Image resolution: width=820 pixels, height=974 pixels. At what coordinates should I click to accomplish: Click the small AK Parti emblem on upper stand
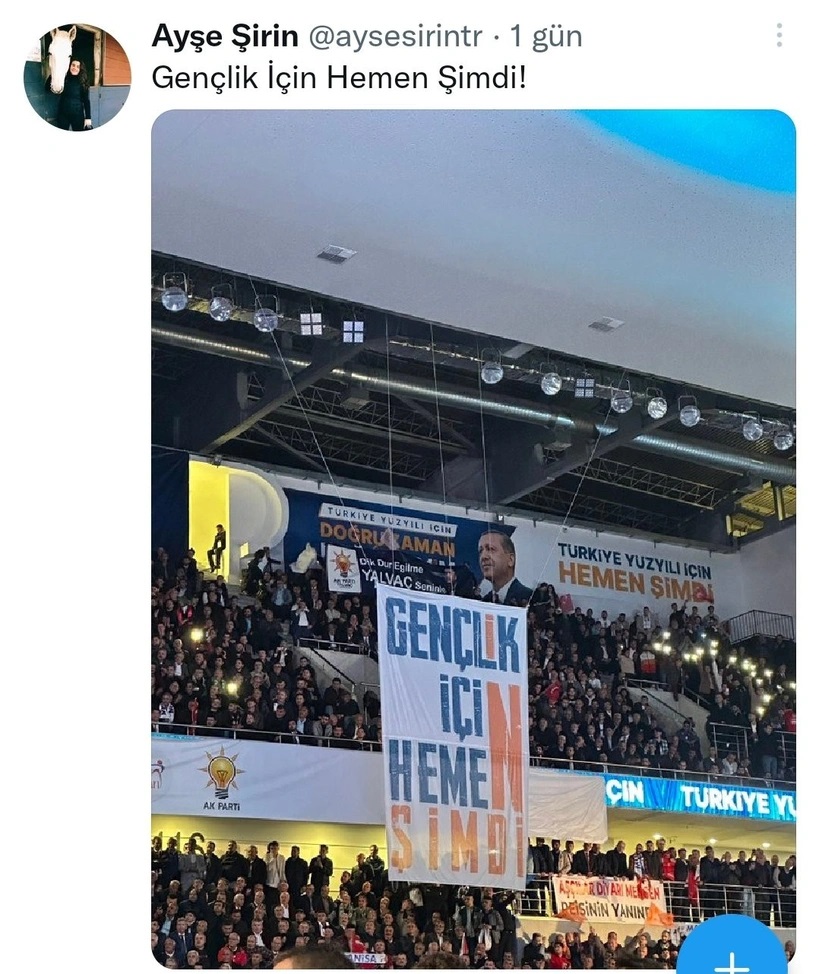344,568
